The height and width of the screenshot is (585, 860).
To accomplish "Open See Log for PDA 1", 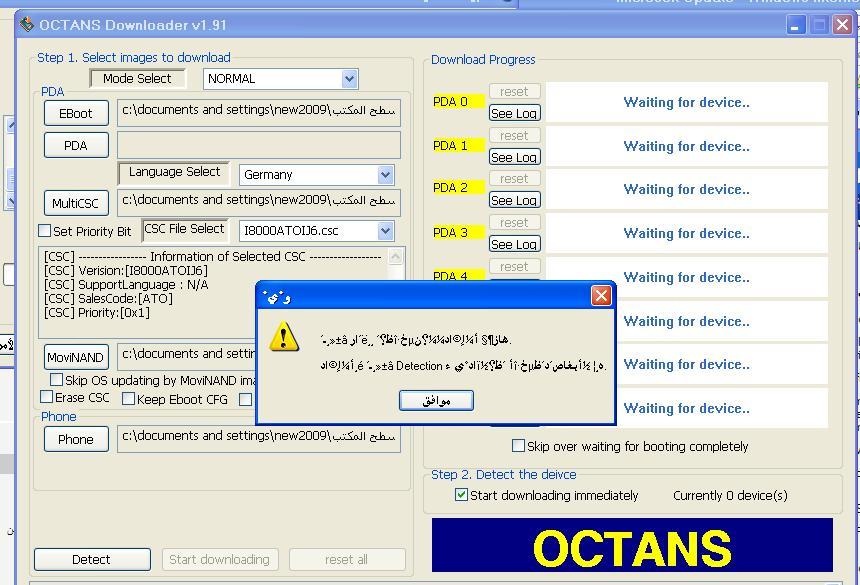I will tap(514, 157).
